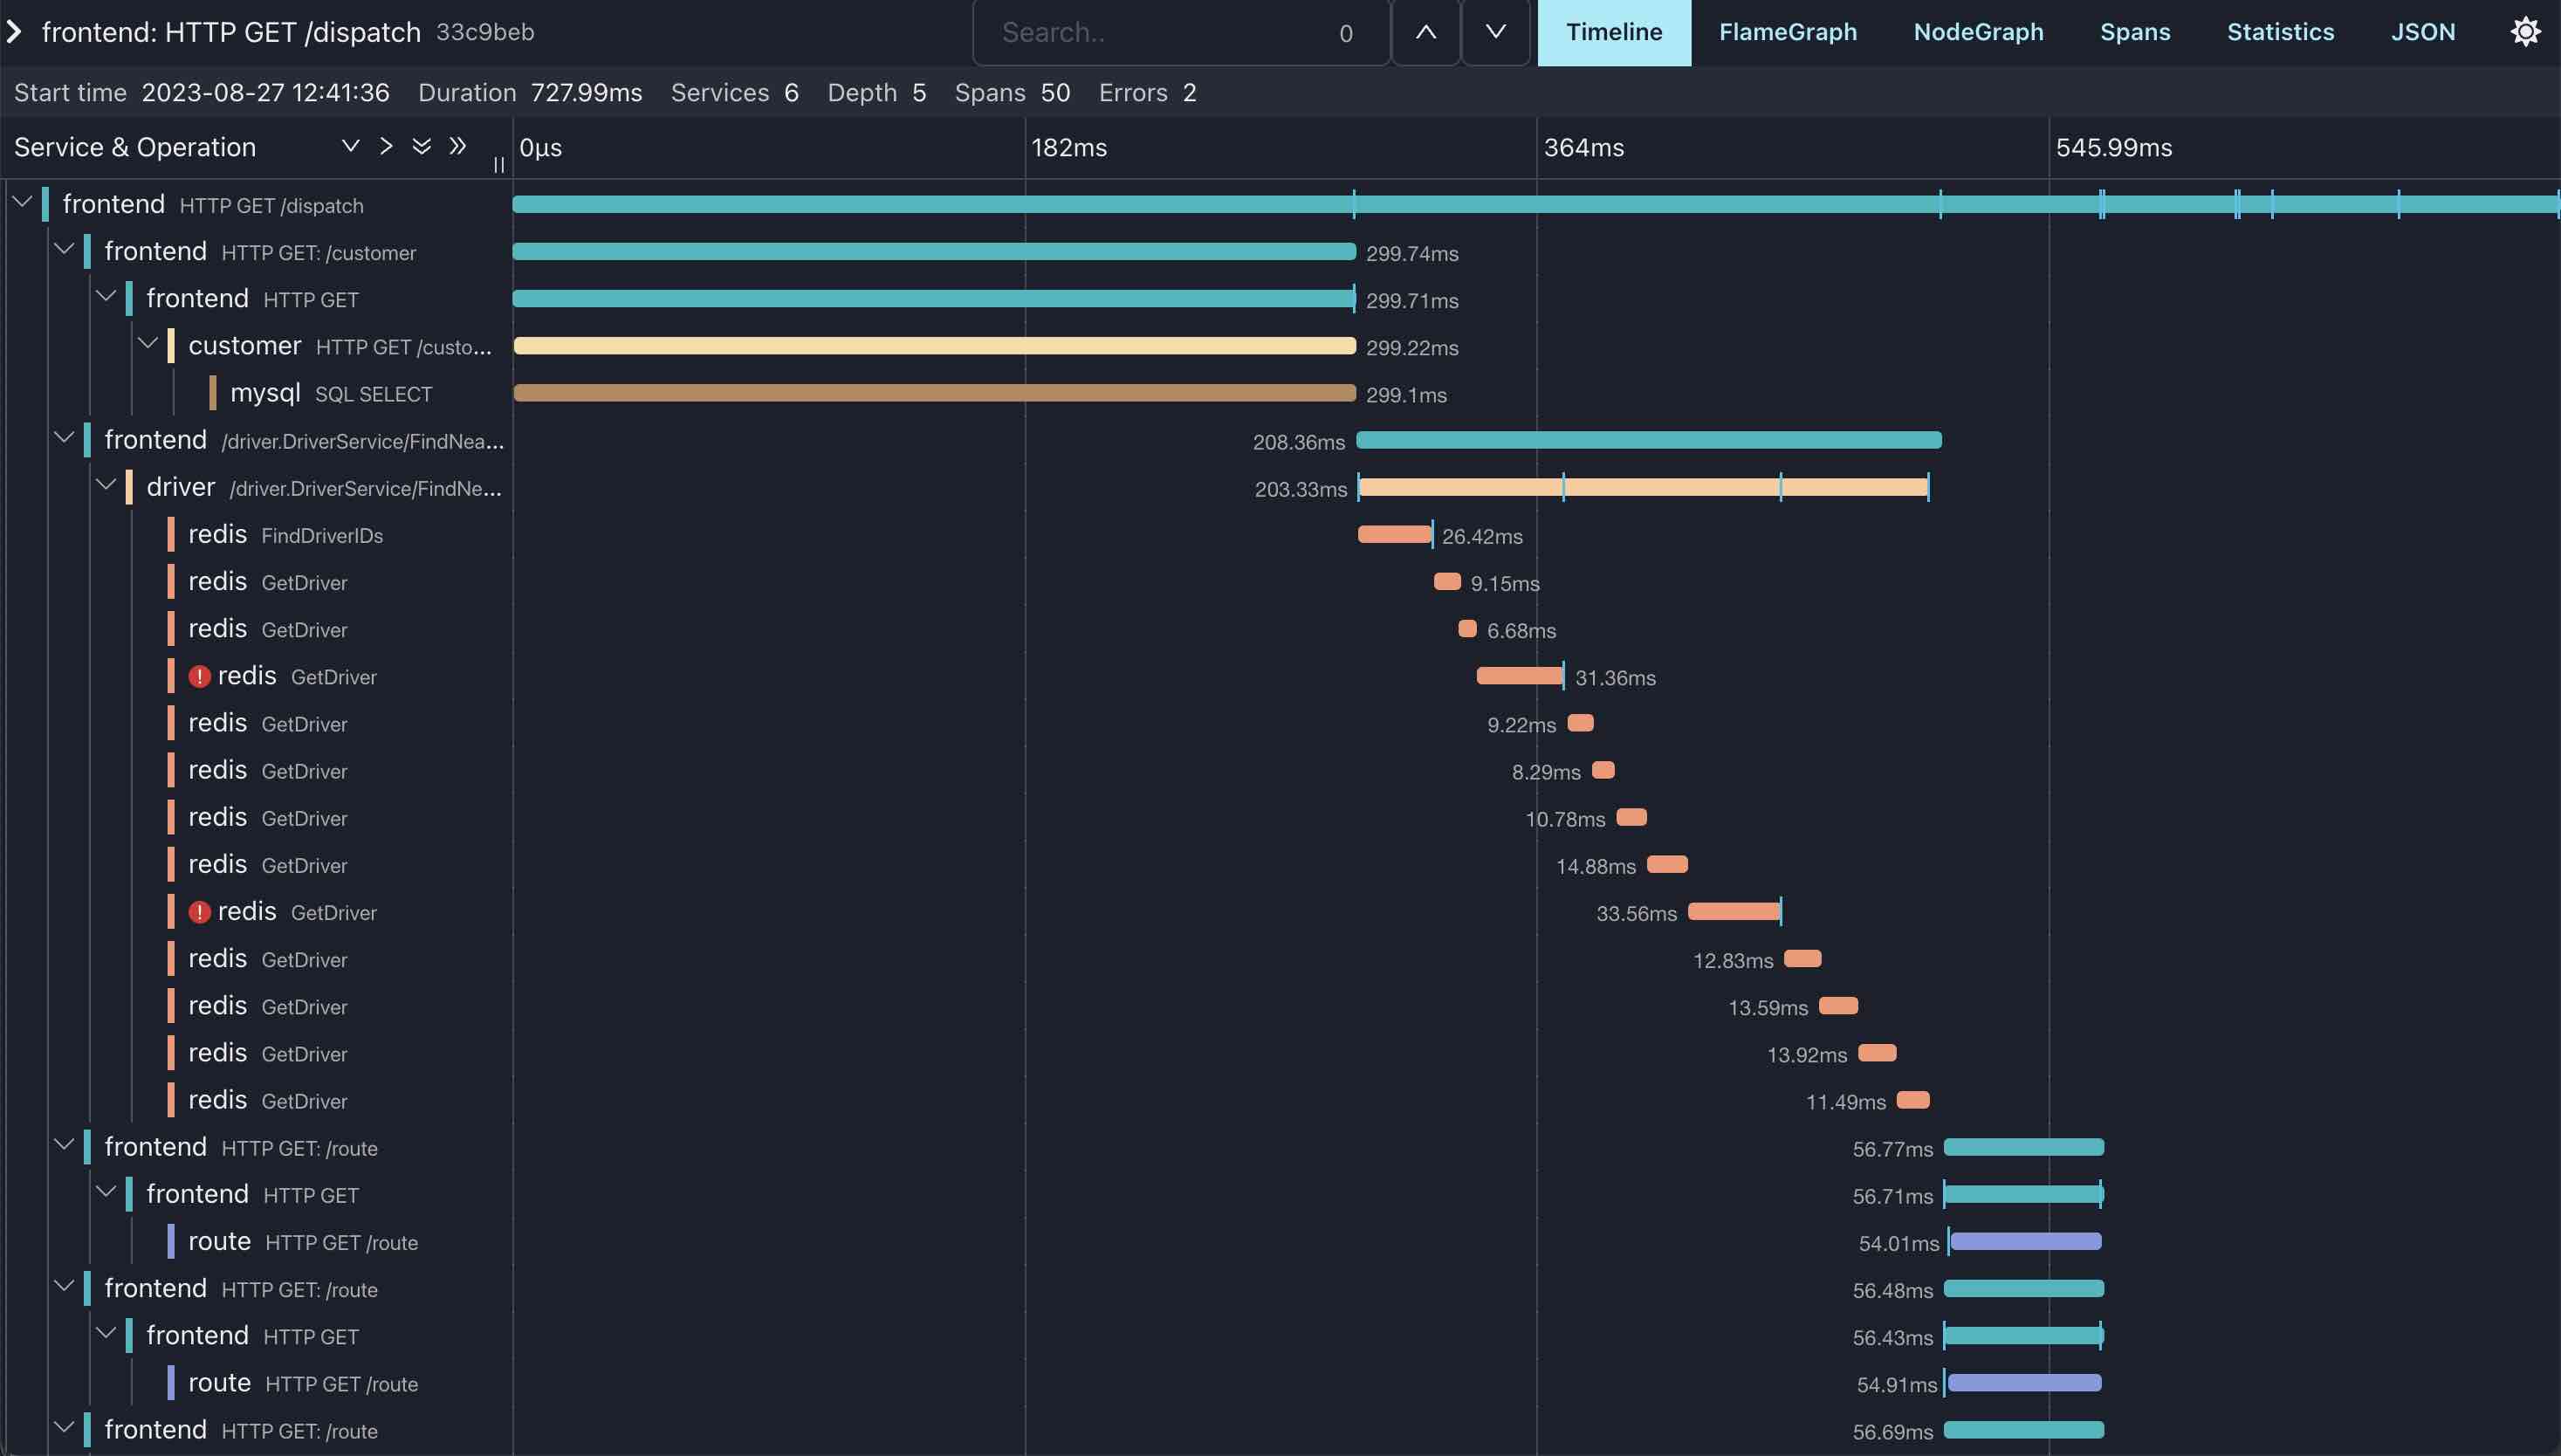Open the Statistics tab
Viewport: 2561px width, 1456px height.
[x=2280, y=32]
